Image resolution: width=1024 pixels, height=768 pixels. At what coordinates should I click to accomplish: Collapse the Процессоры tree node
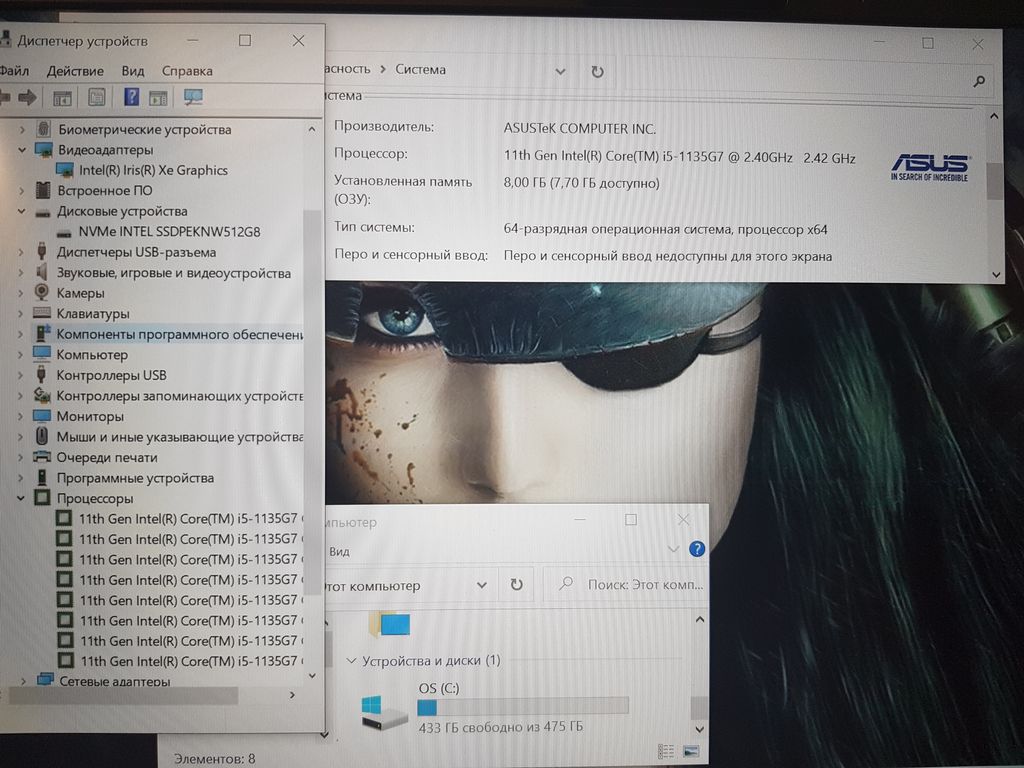[x=22, y=498]
